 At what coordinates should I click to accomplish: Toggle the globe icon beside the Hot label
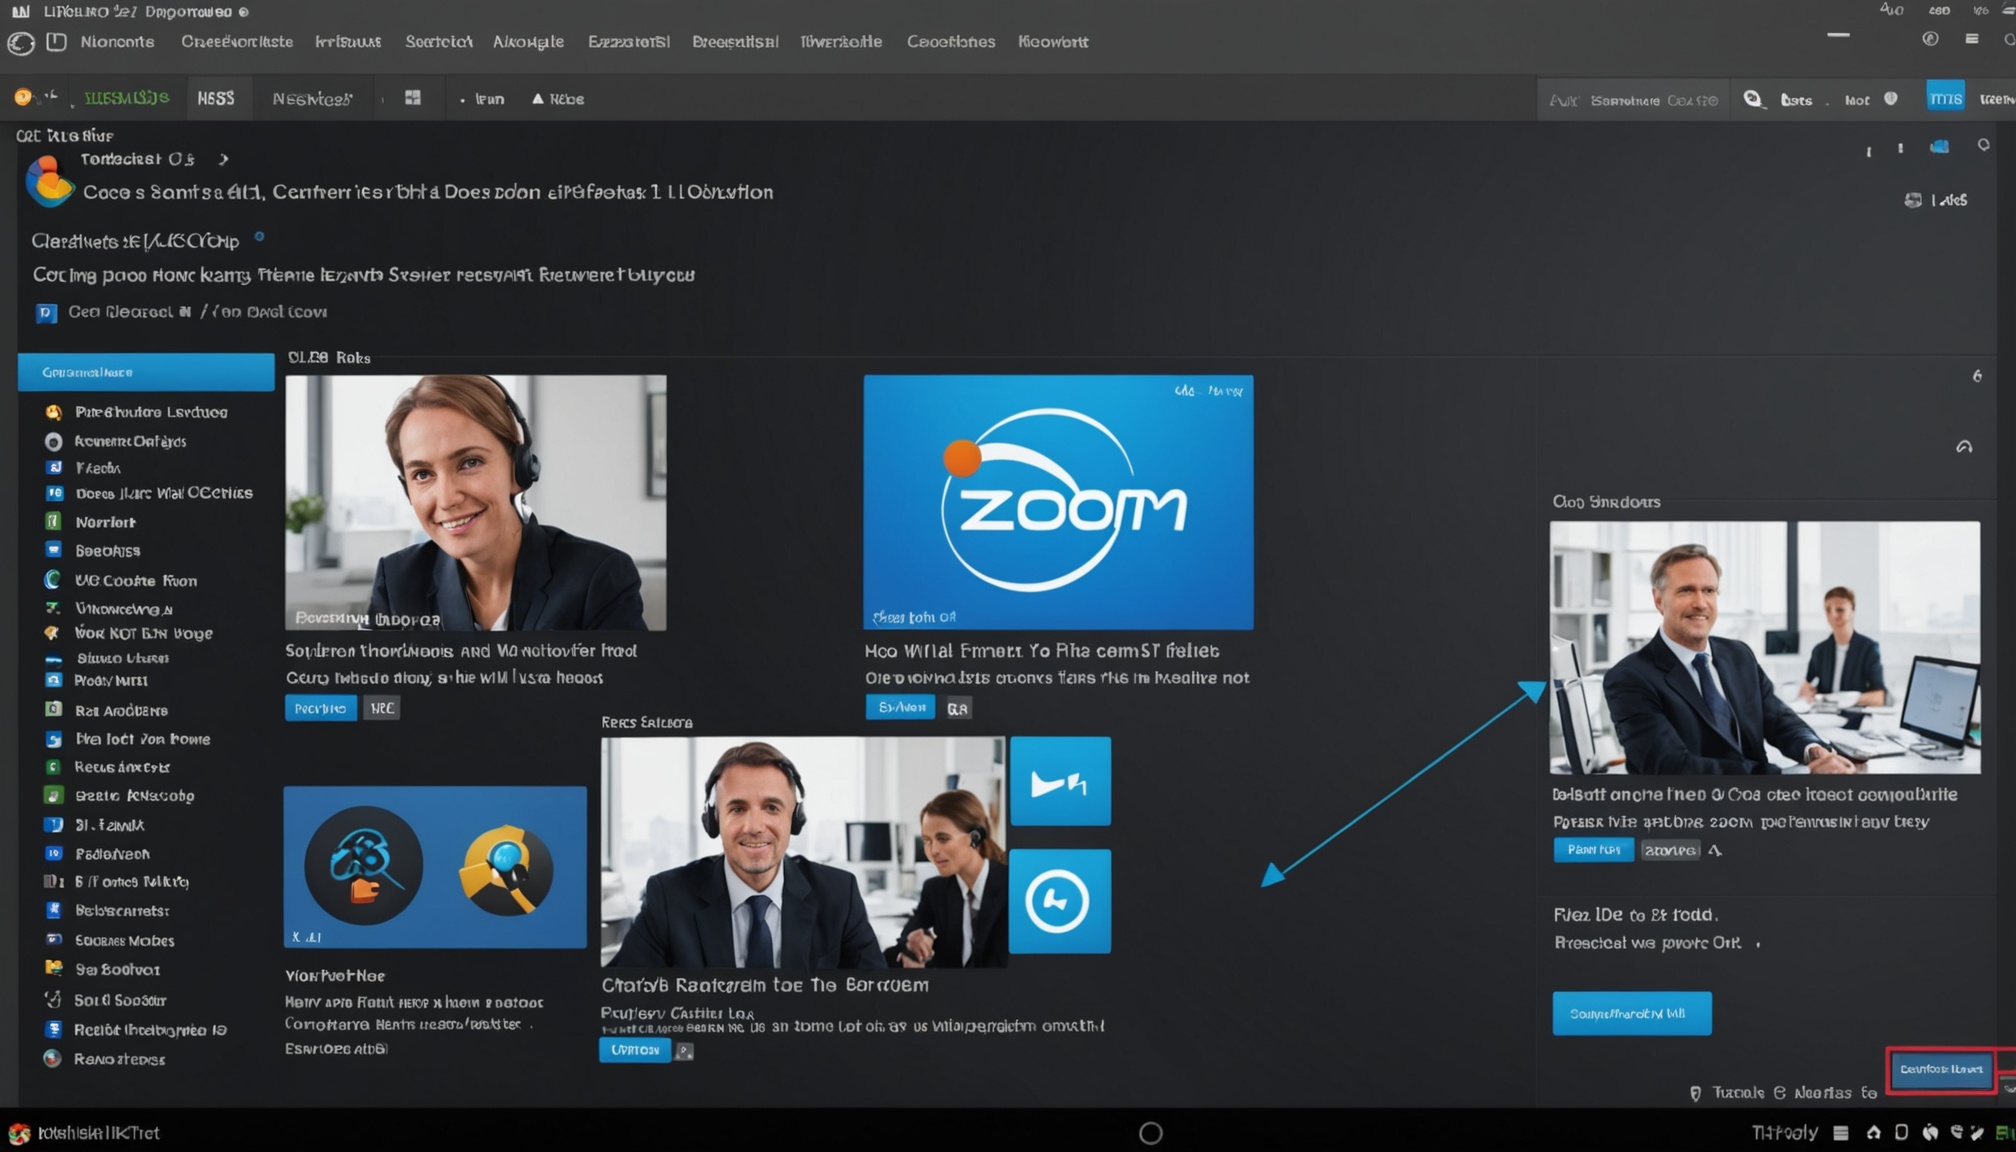(x=1891, y=99)
